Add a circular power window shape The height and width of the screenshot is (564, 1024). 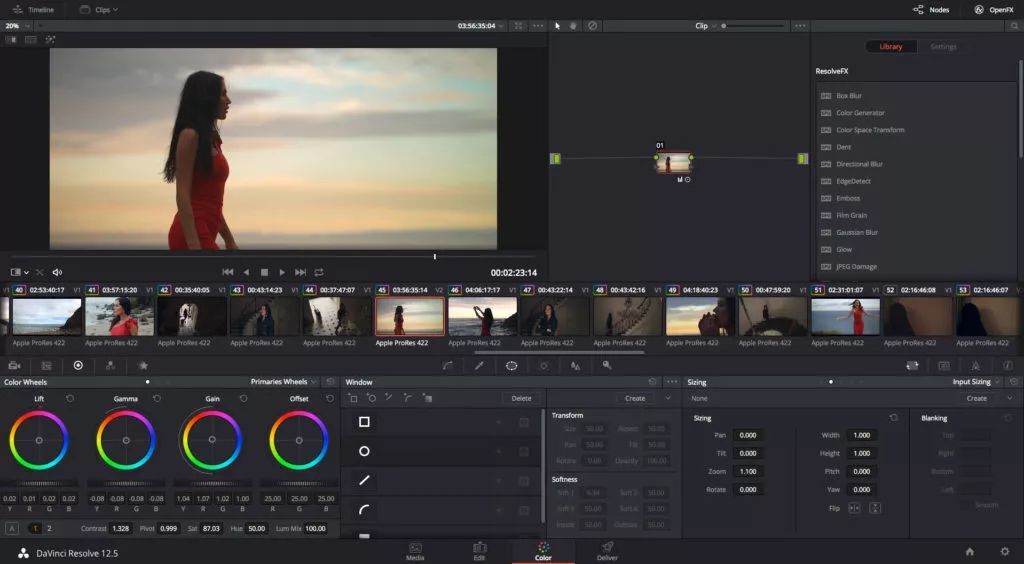click(364, 451)
